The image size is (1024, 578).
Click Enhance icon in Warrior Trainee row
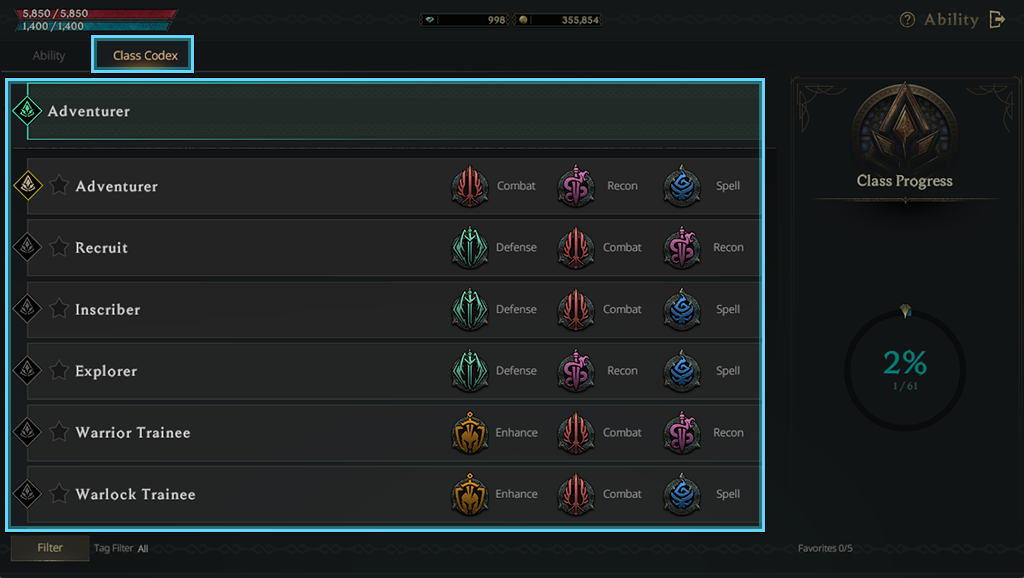(470, 433)
